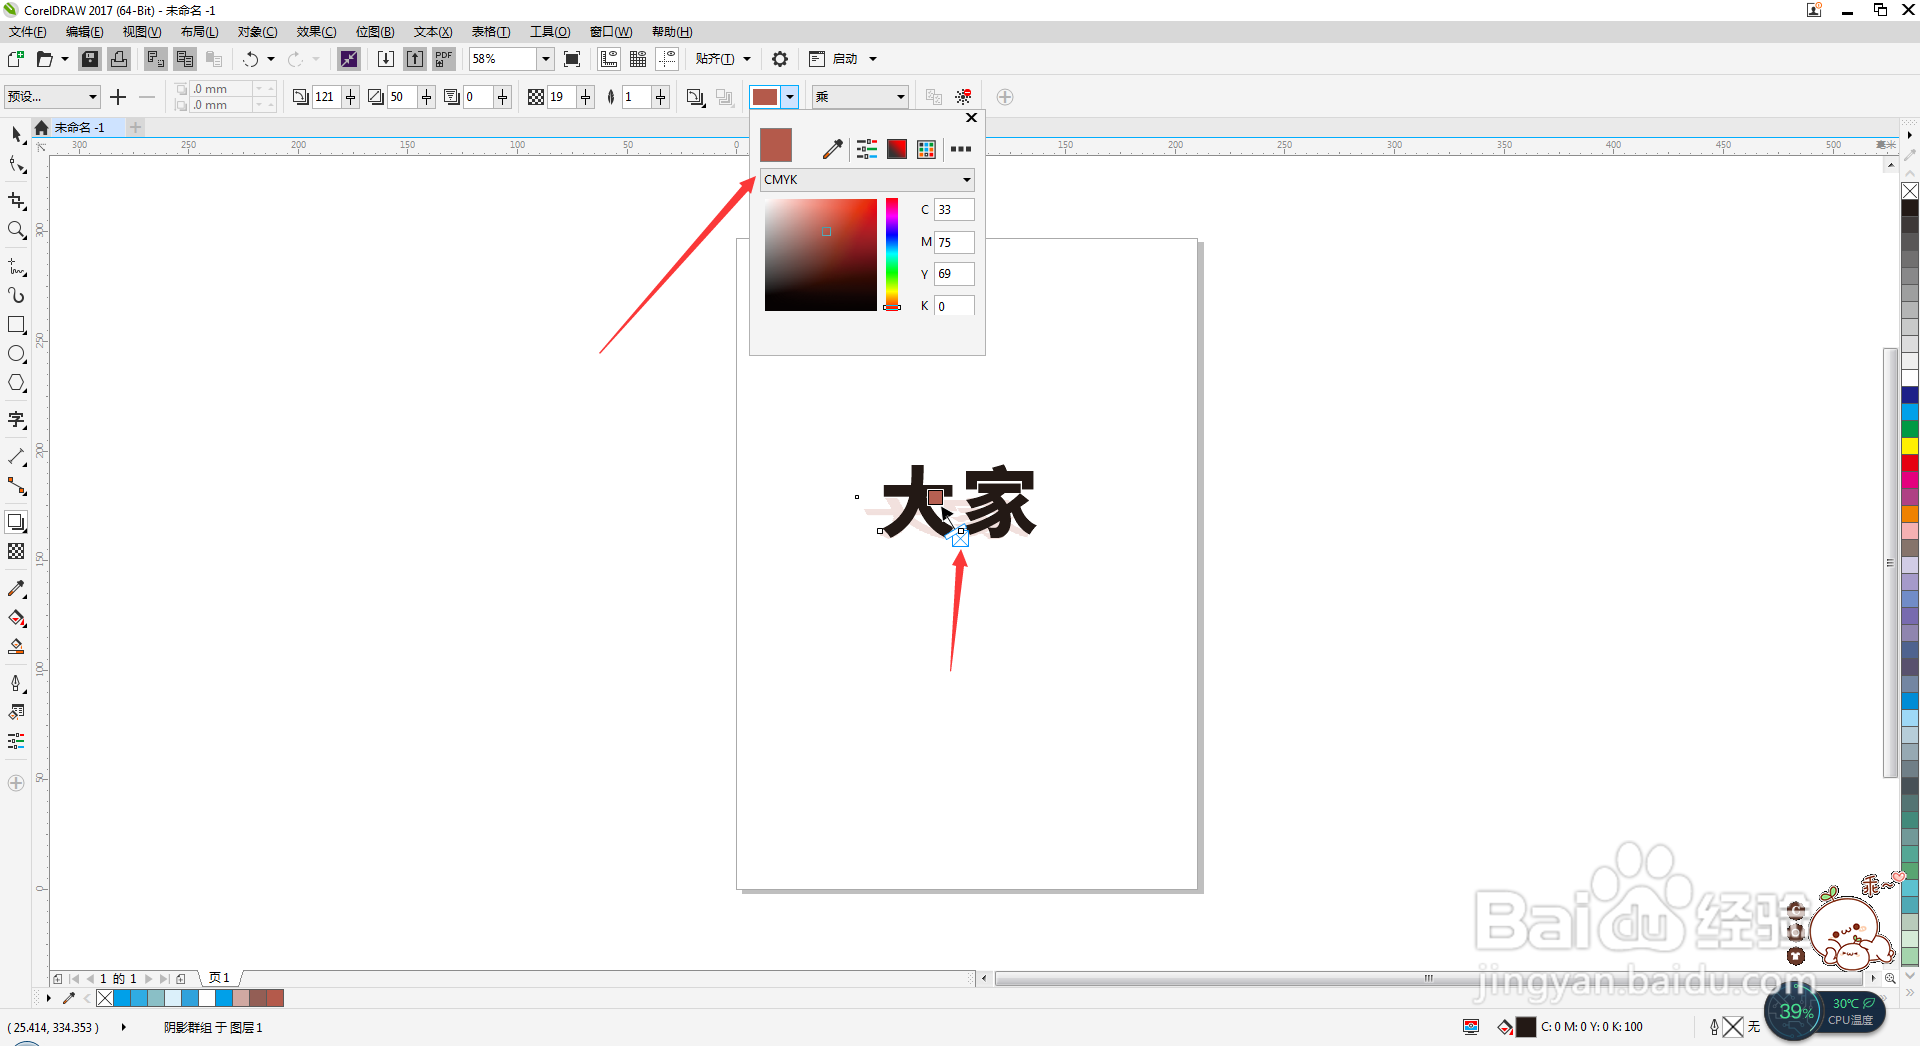Image resolution: width=1920 pixels, height=1046 pixels.
Task: Click the Import icon
Action: coord(385,59)
